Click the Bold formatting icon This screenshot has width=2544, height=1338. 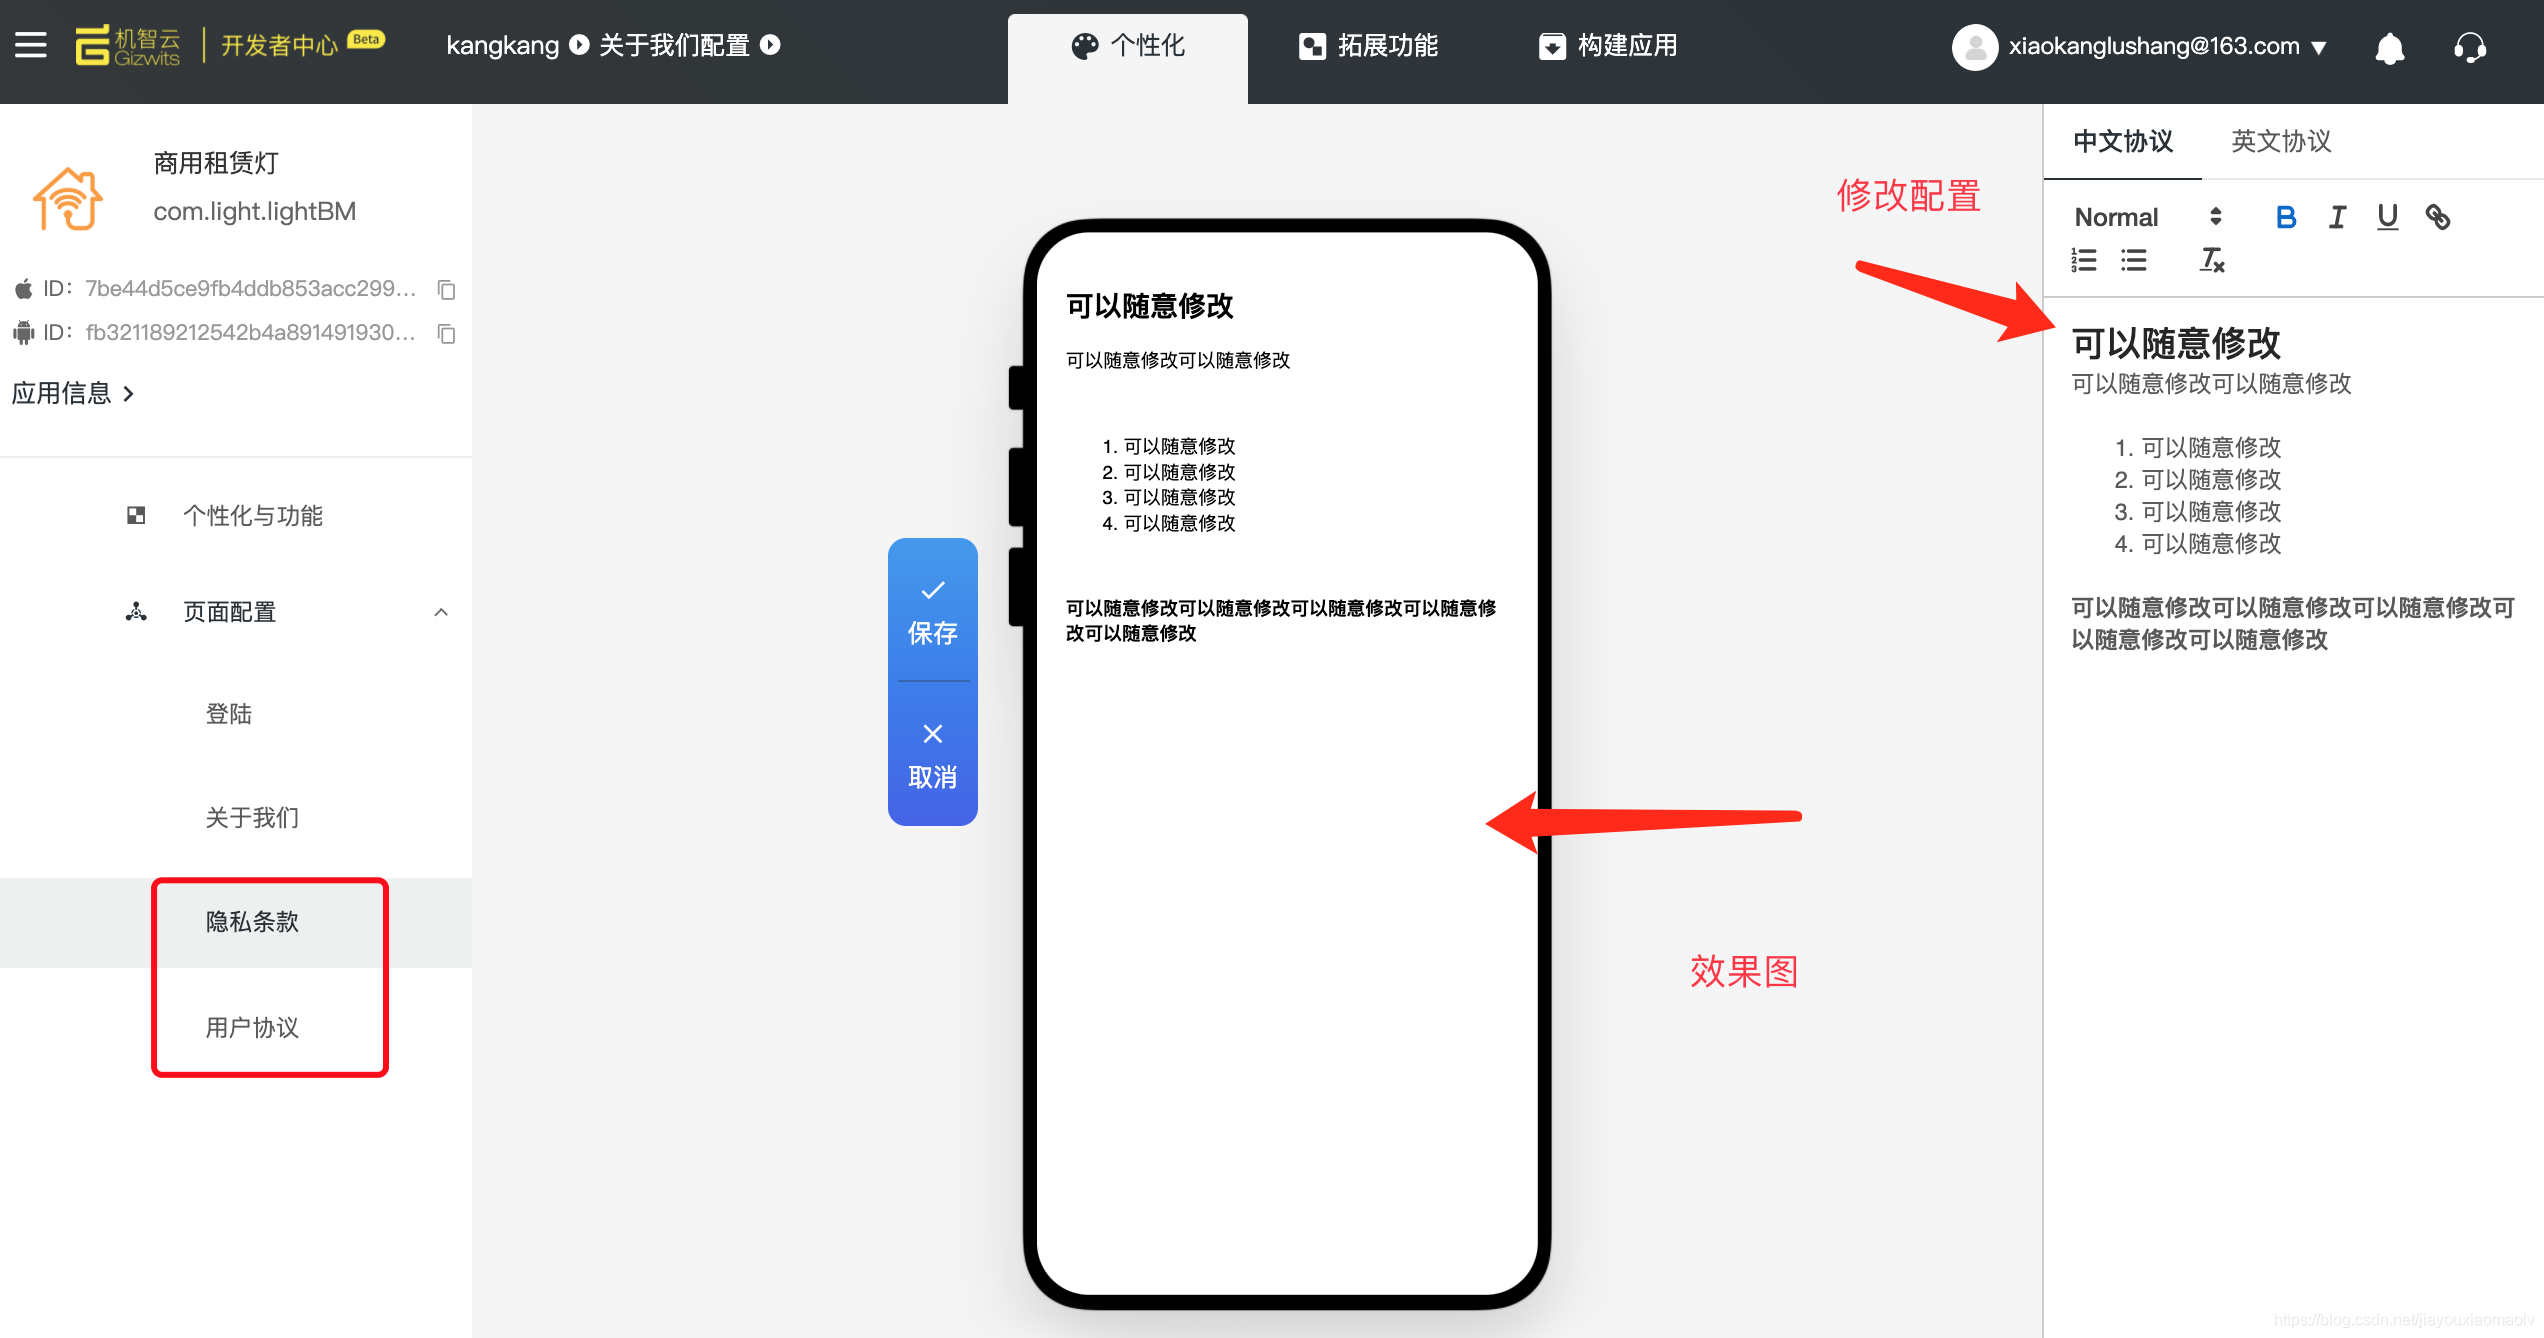2283,217
